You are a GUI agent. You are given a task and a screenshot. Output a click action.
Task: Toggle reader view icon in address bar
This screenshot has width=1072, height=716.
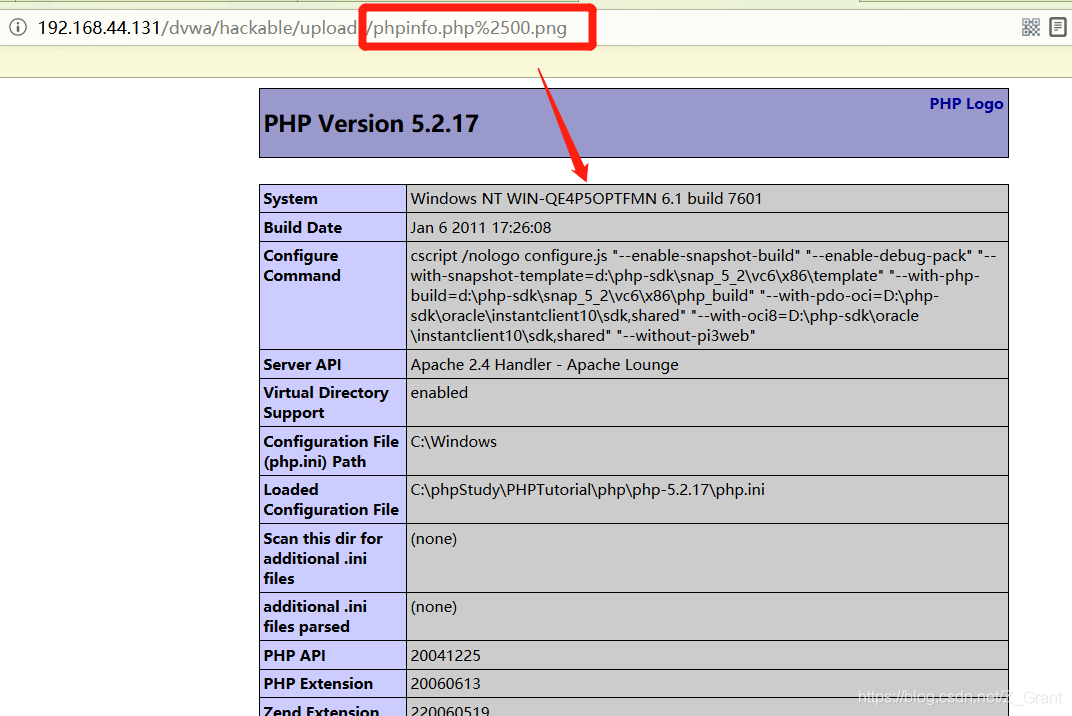1058,27
